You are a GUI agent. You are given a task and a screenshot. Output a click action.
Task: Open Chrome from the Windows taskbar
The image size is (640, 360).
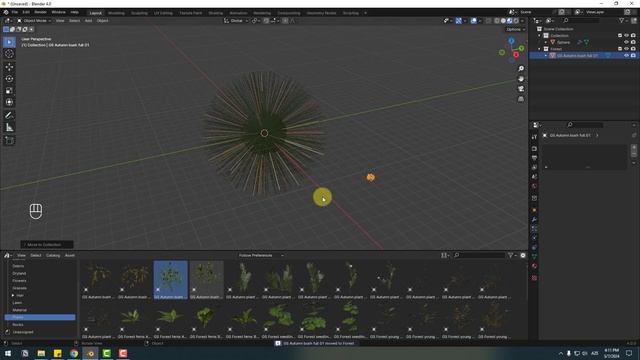[x=74, y=353]
